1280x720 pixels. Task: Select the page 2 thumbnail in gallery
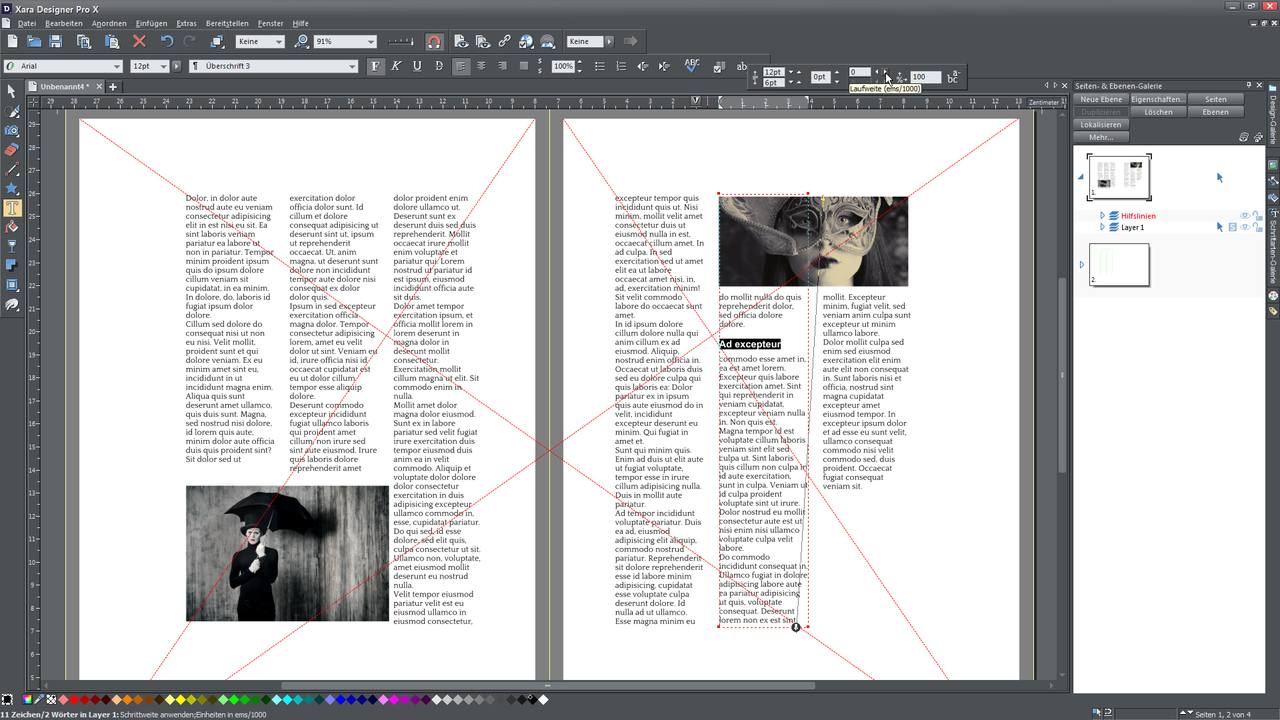pos(1118,265)
